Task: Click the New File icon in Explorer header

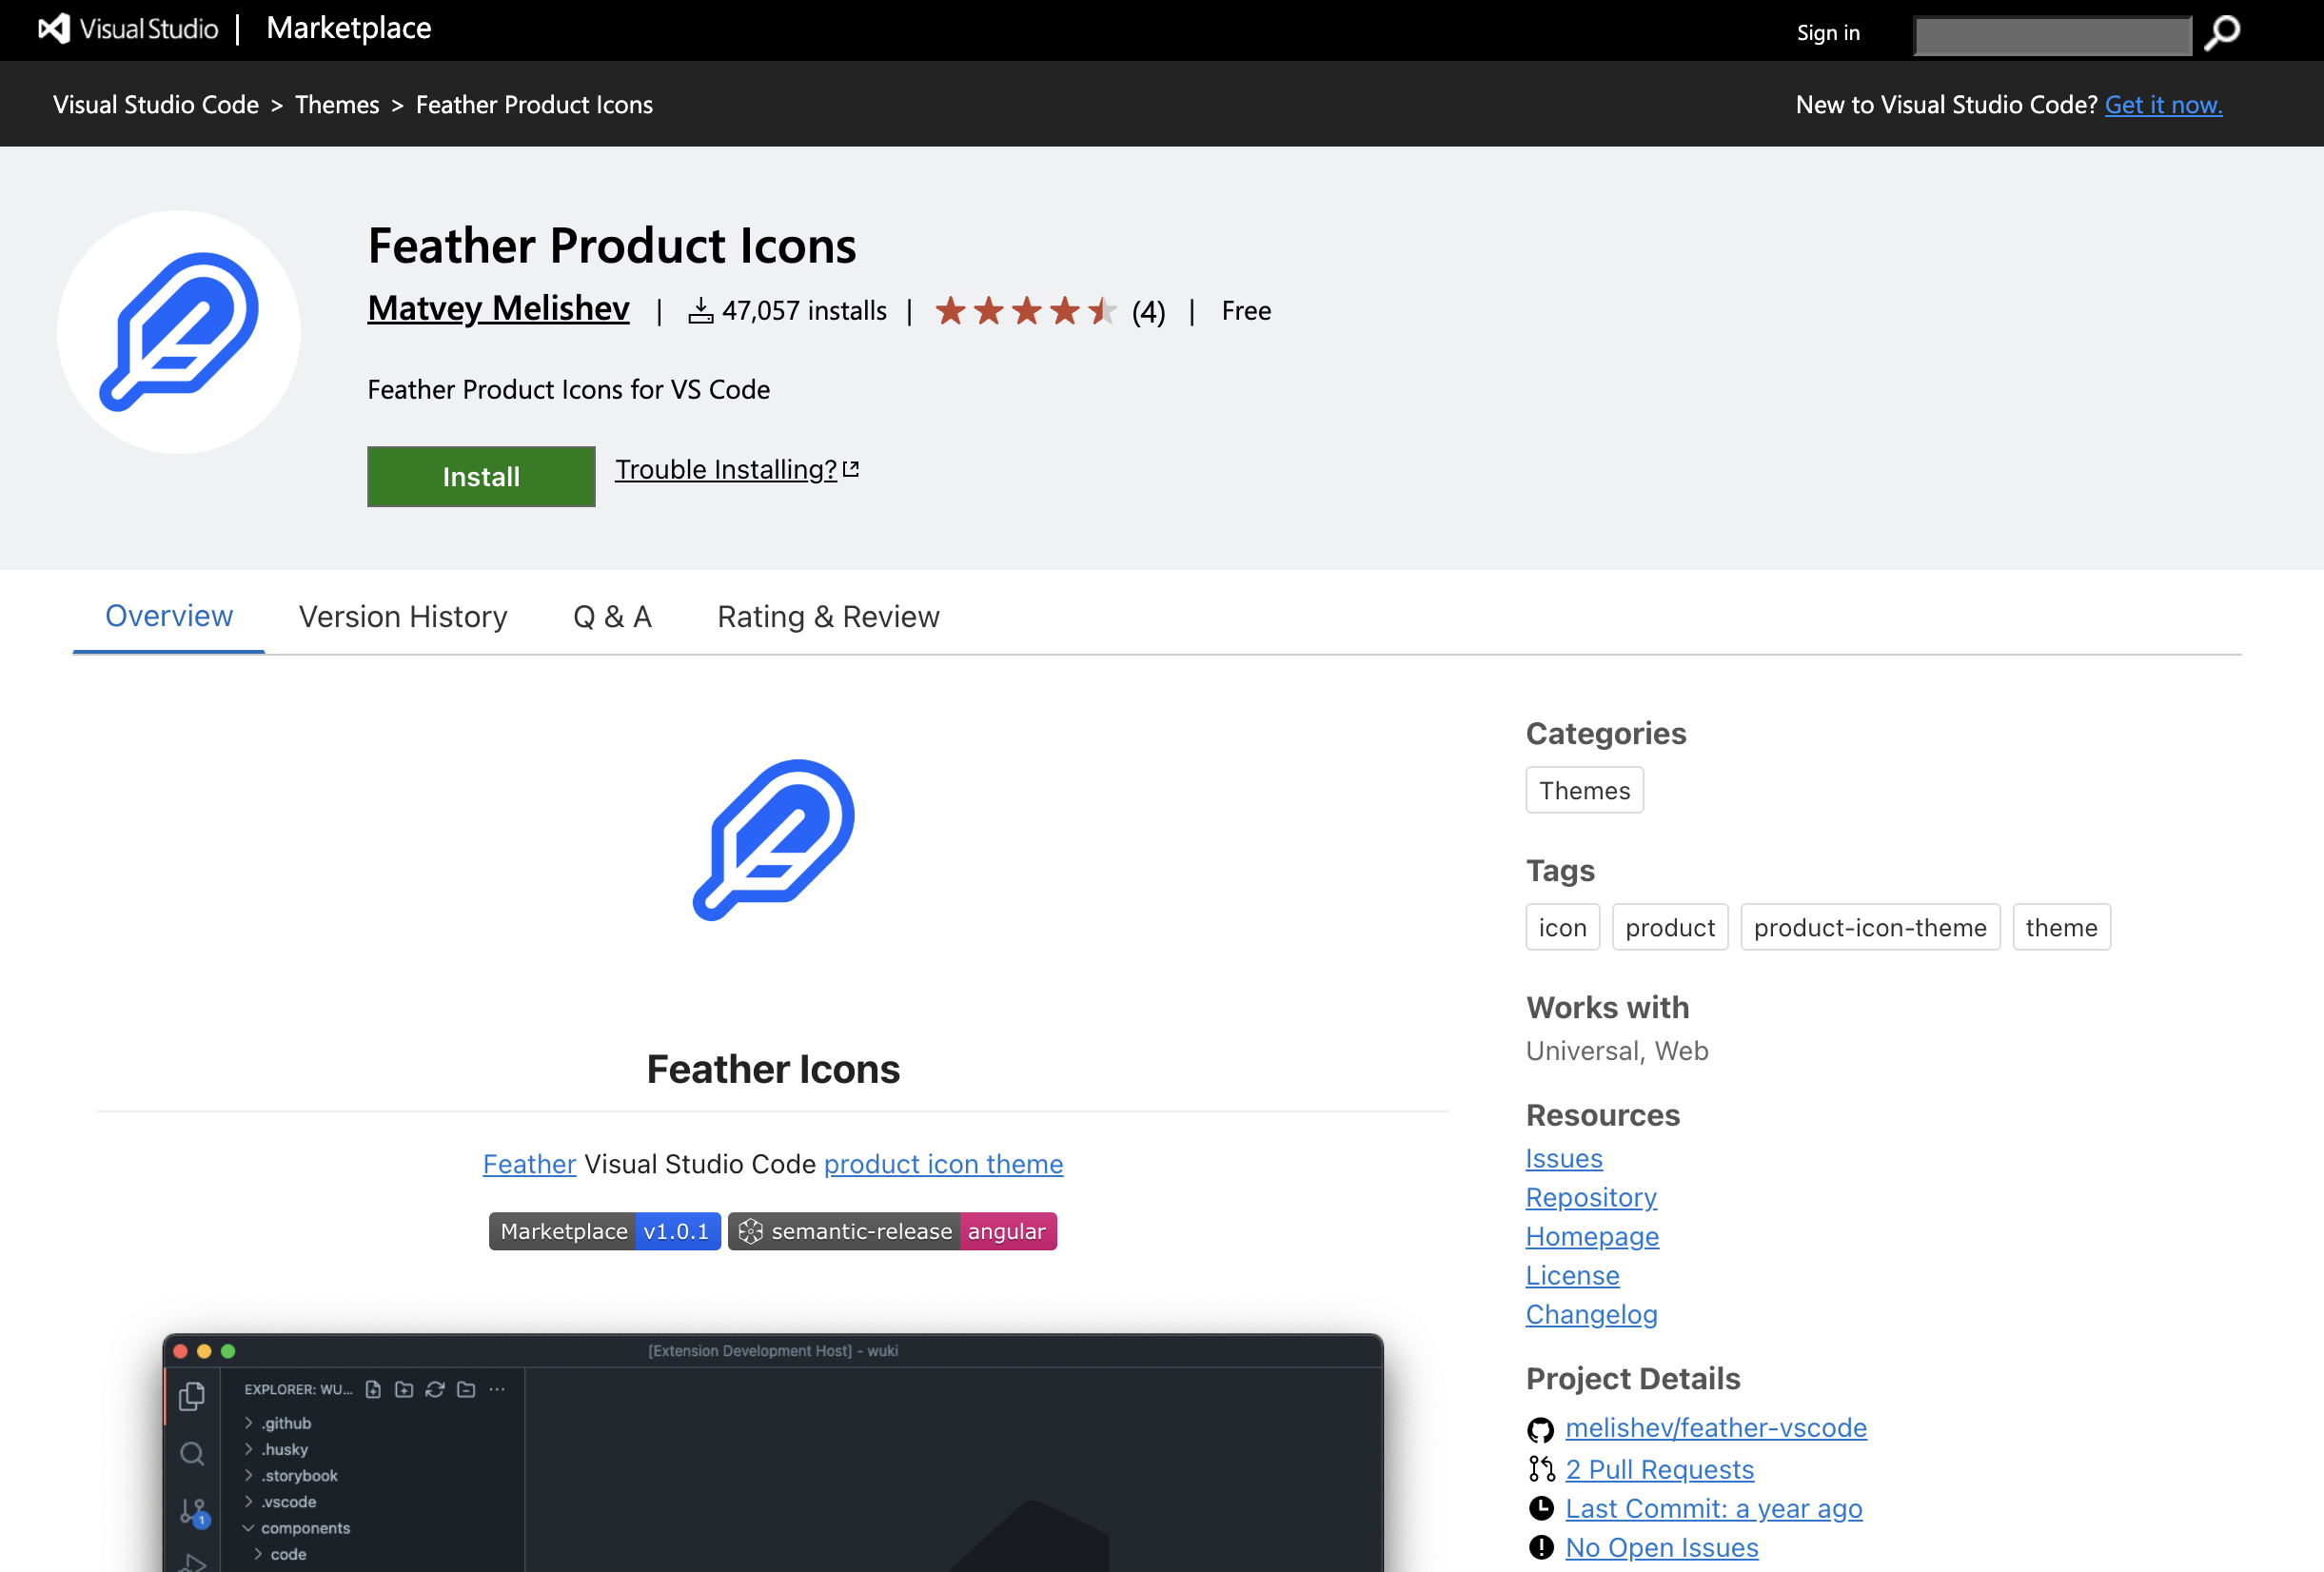Action: coord(373,1391)
